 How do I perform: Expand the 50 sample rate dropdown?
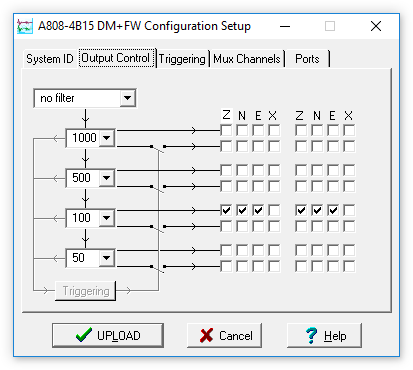(x=107, y=258)
